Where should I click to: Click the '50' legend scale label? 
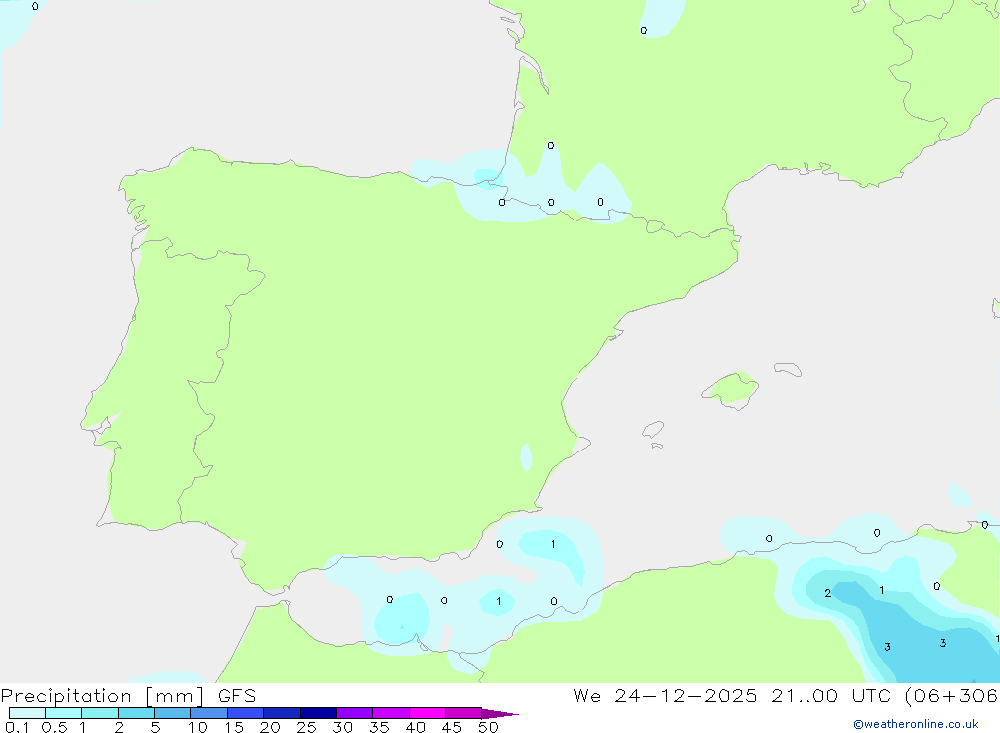[488, 727]
